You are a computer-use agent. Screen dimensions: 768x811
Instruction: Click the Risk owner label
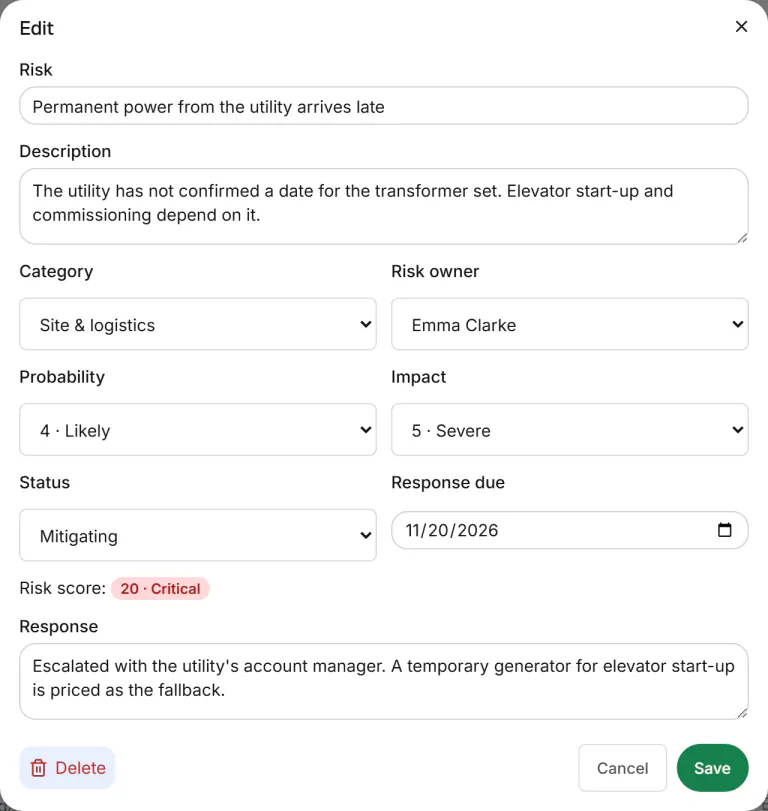(x=435, y=271)
